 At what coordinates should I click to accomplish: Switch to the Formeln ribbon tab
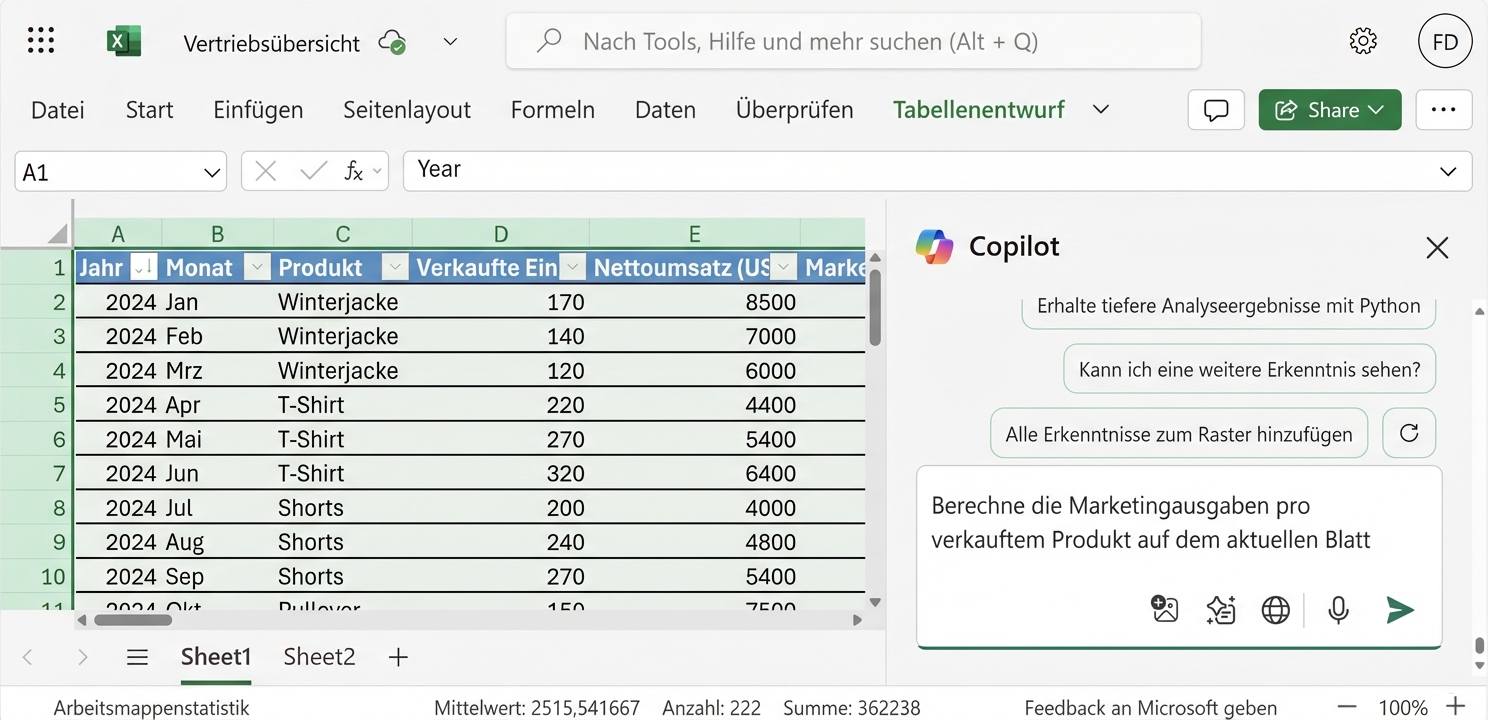[552, 110]
